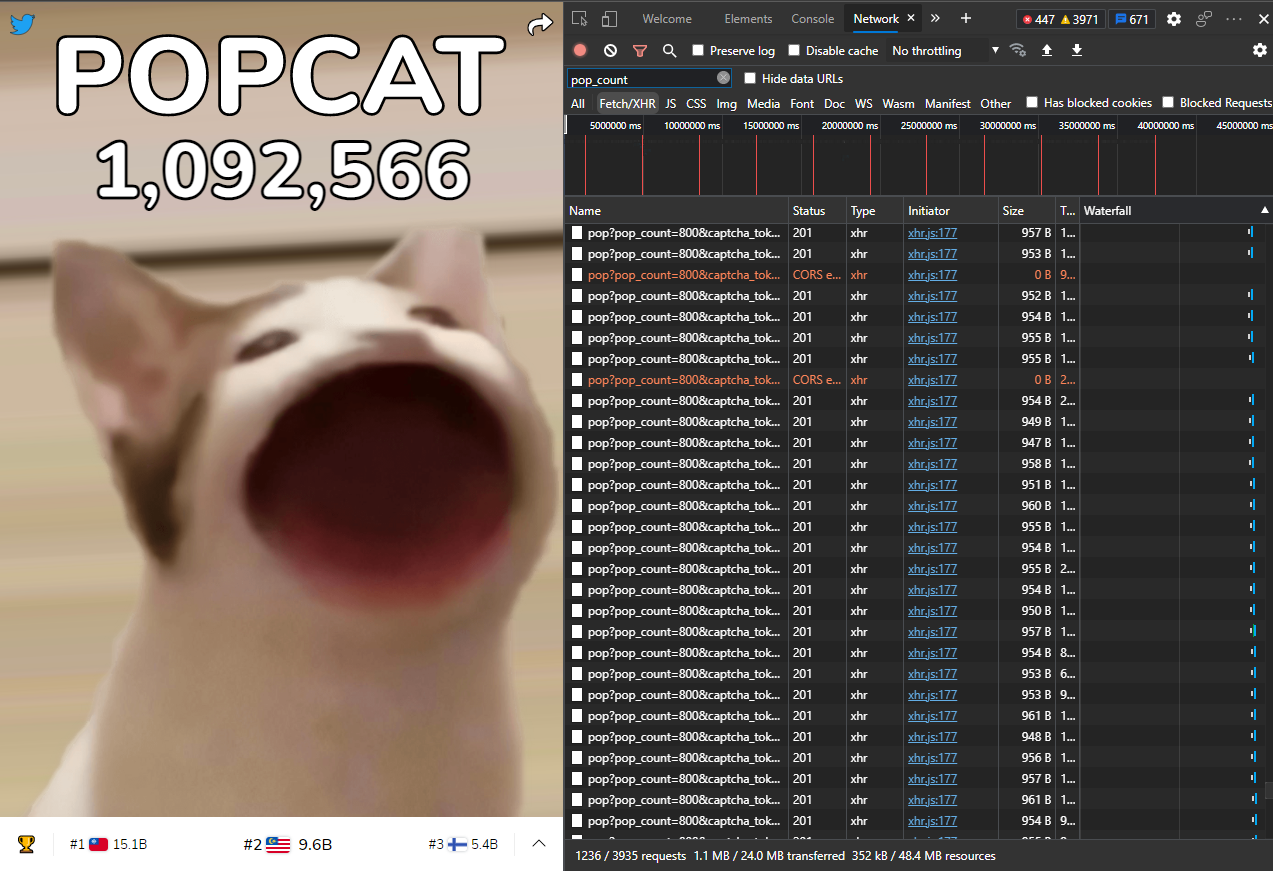Click the 671 issues badge
The width and height of the screenshot is (1273, 871).
coord(1131,19)
